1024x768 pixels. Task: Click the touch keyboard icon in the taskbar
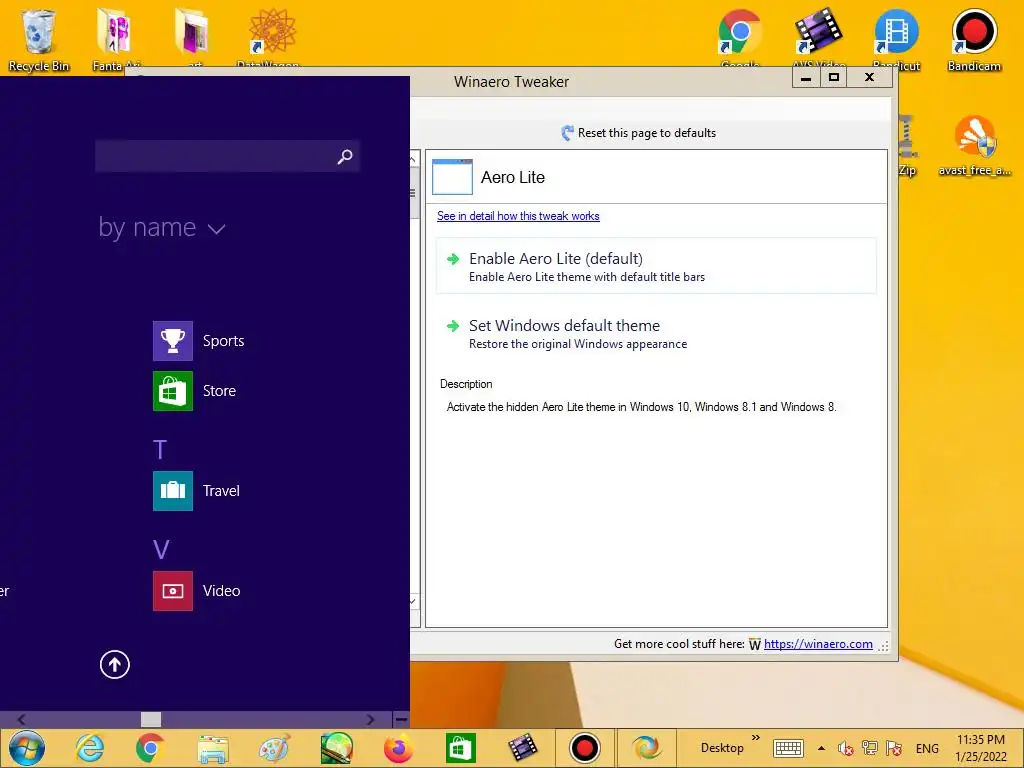click(x=788, y=748)
